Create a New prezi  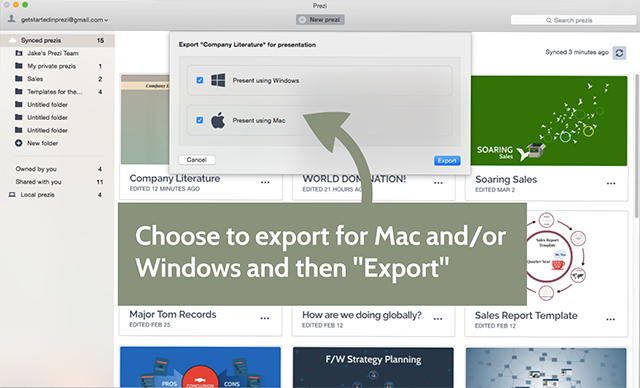[320, 20]
